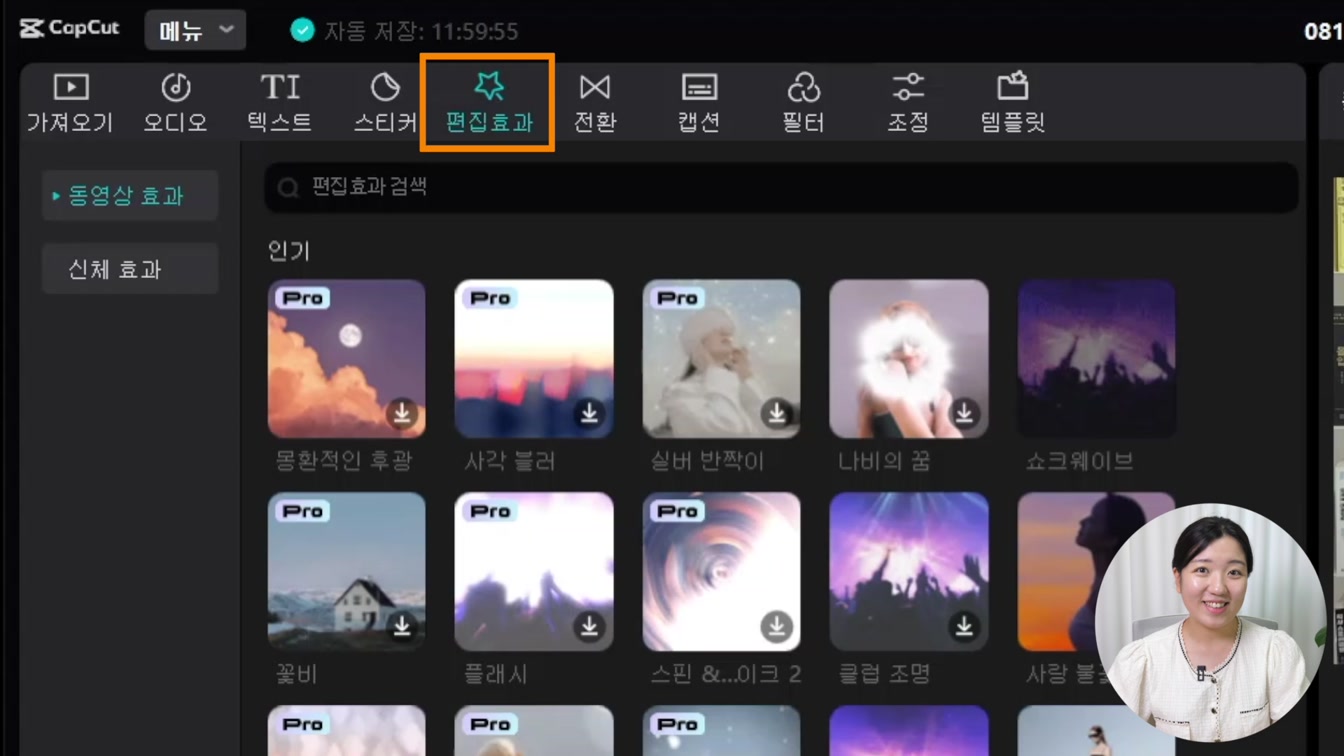1344x756 pixels.
Task: Click the 자동 저장 11:59:55 status text
Action: coord(421,31)
